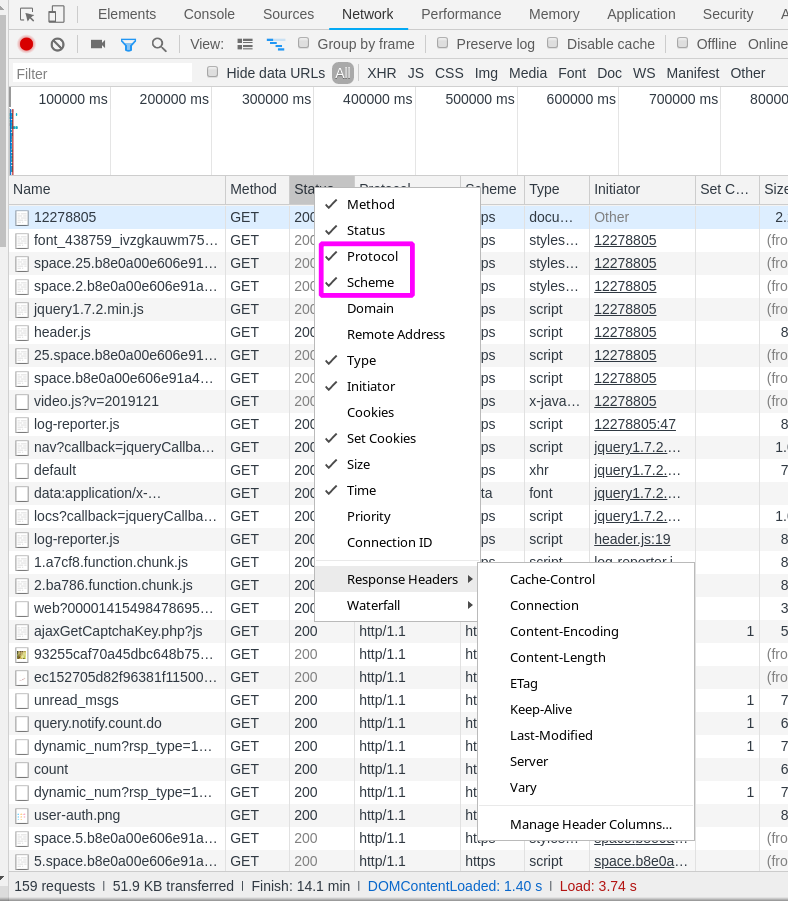Check the Offline checkbox
Image resolution: width=788 pixels, height=901 pixels.
(682, 43)
